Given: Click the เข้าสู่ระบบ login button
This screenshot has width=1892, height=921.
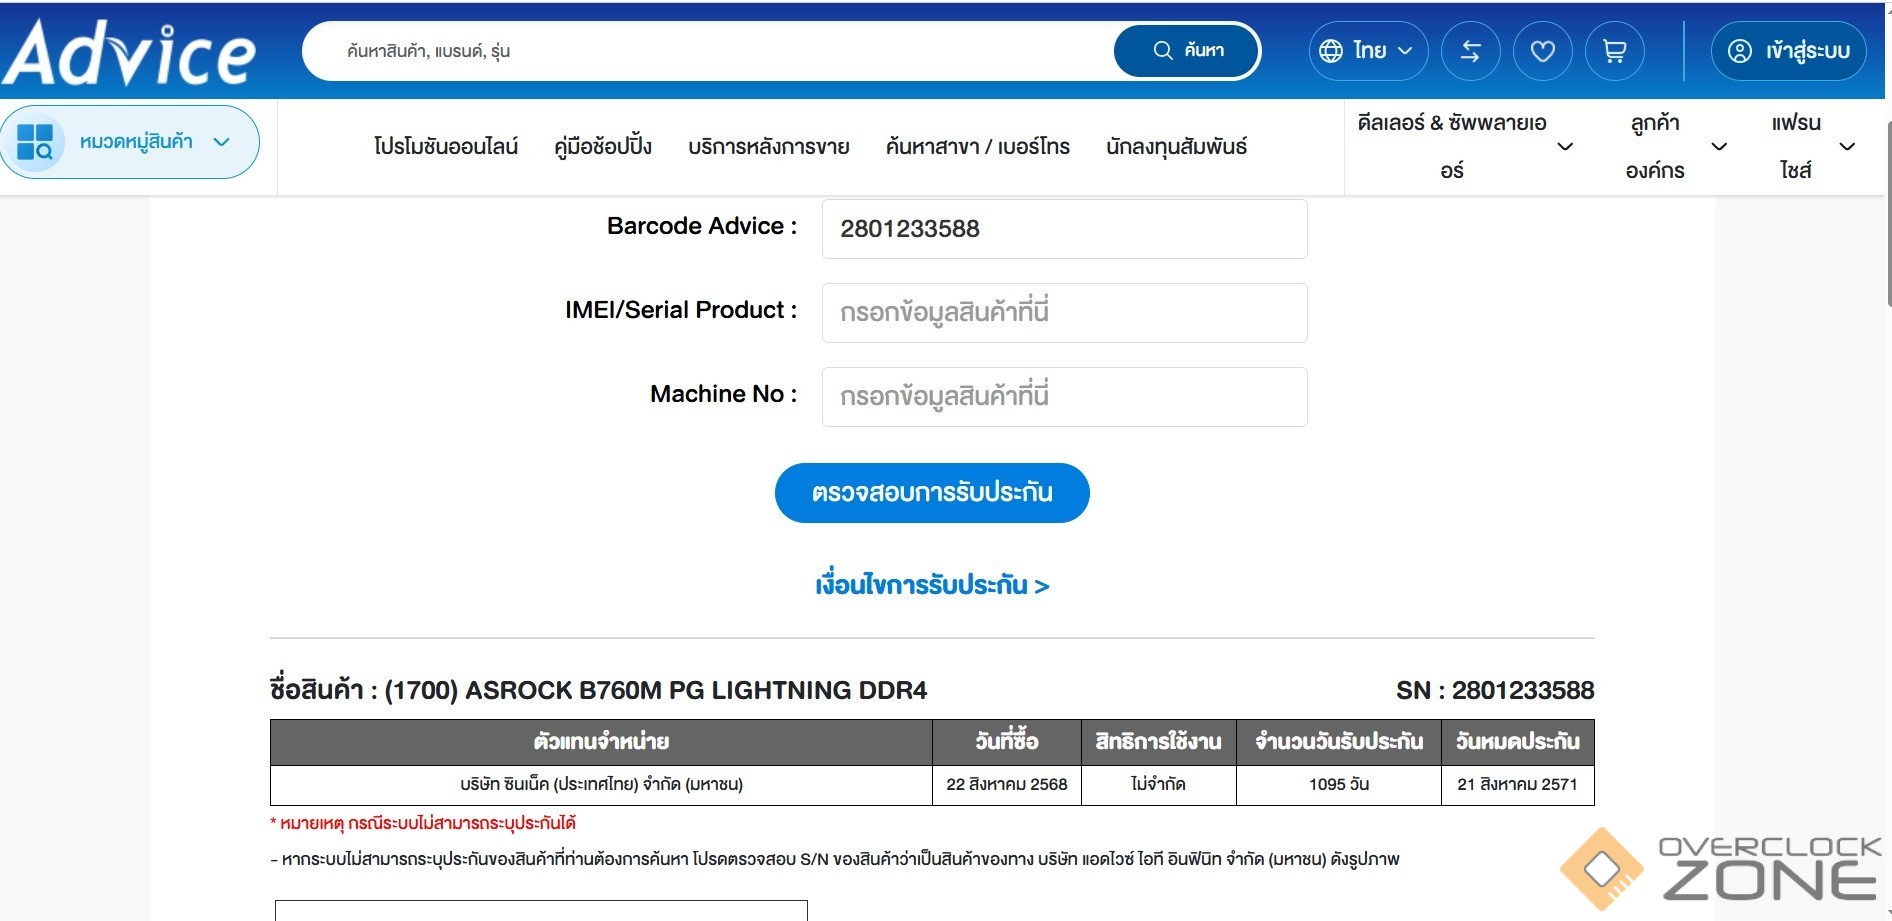Looking at the screenshot, I should click(x=1788, y=51).
